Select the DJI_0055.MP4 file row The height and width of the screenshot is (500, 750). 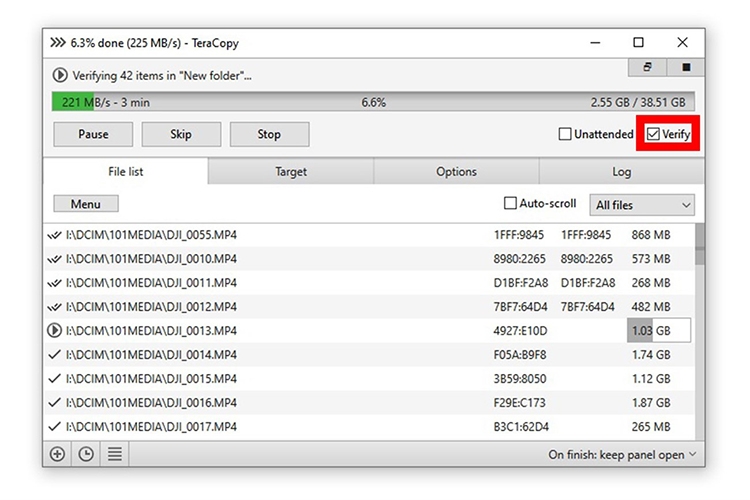point(369,235)
